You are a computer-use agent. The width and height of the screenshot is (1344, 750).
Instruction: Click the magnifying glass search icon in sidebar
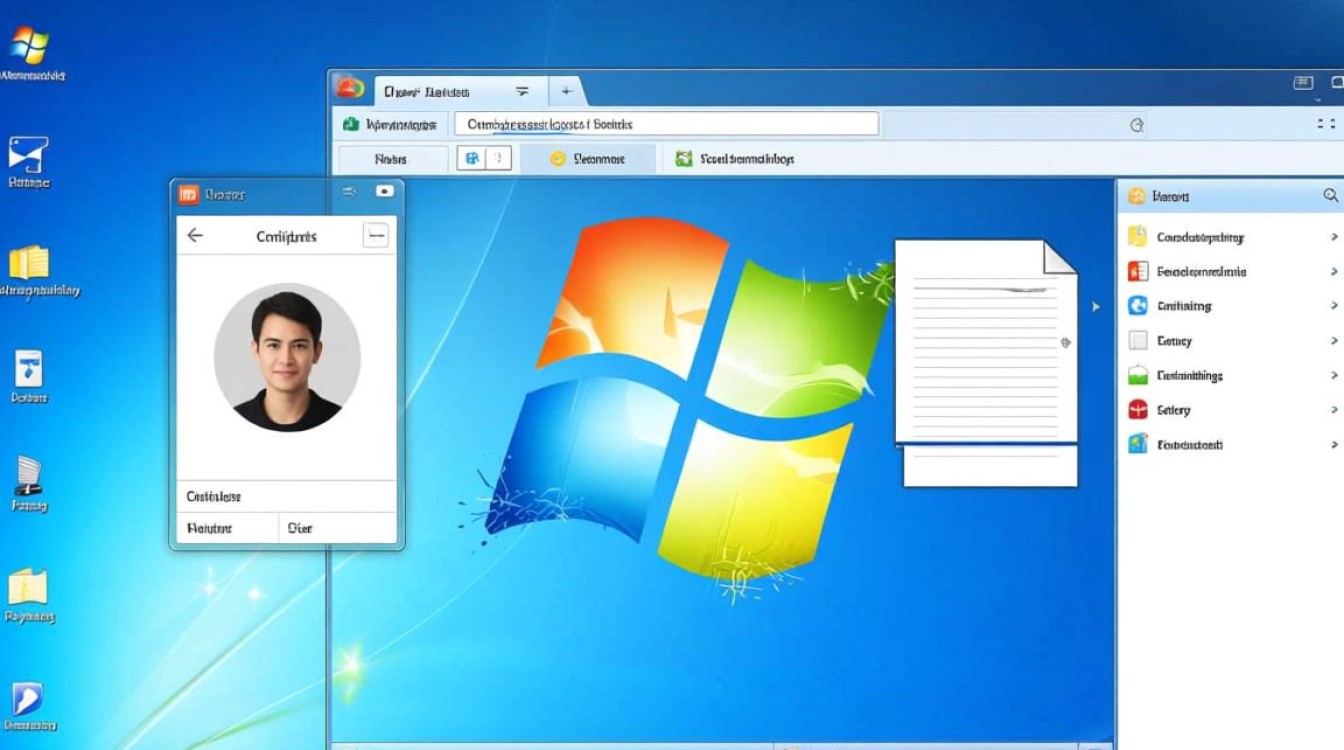[x=1330, y=196]
